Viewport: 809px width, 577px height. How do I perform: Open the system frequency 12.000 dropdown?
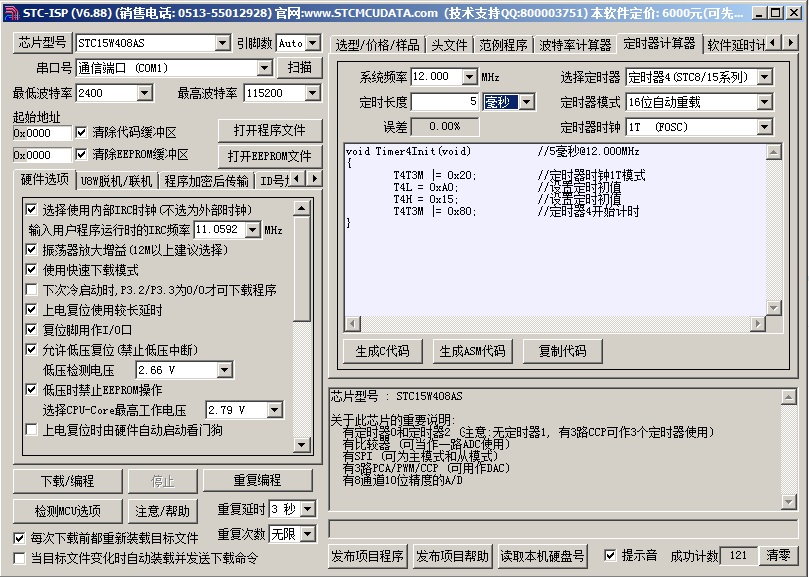tap(469, 77)
